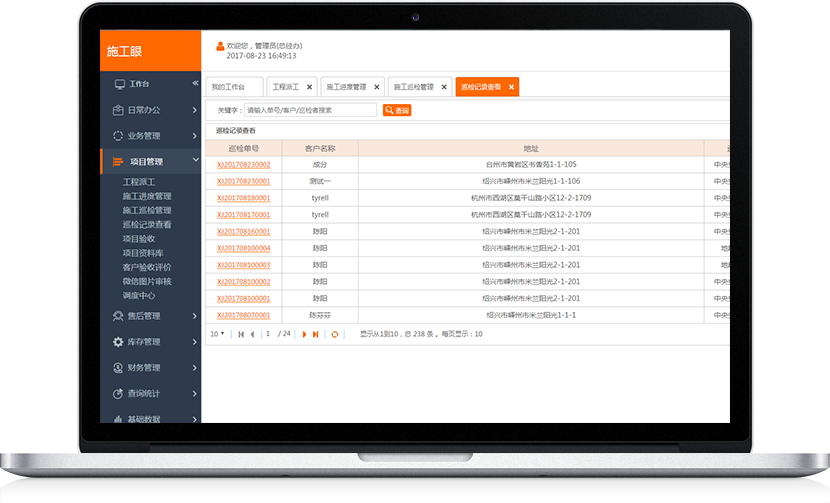Click the keyword search input field

[x=311, y=110]
